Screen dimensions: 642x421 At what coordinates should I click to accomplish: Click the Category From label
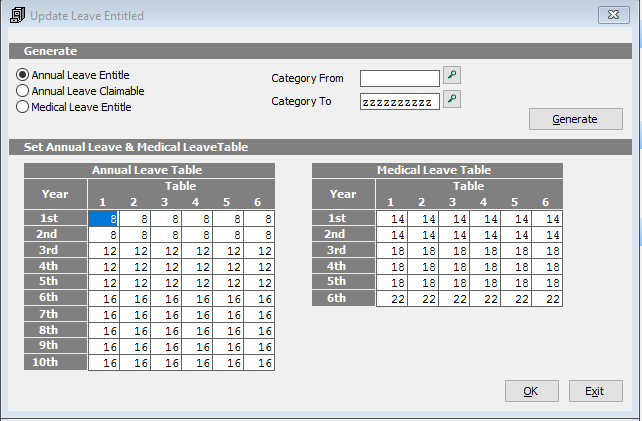[307, 78]
